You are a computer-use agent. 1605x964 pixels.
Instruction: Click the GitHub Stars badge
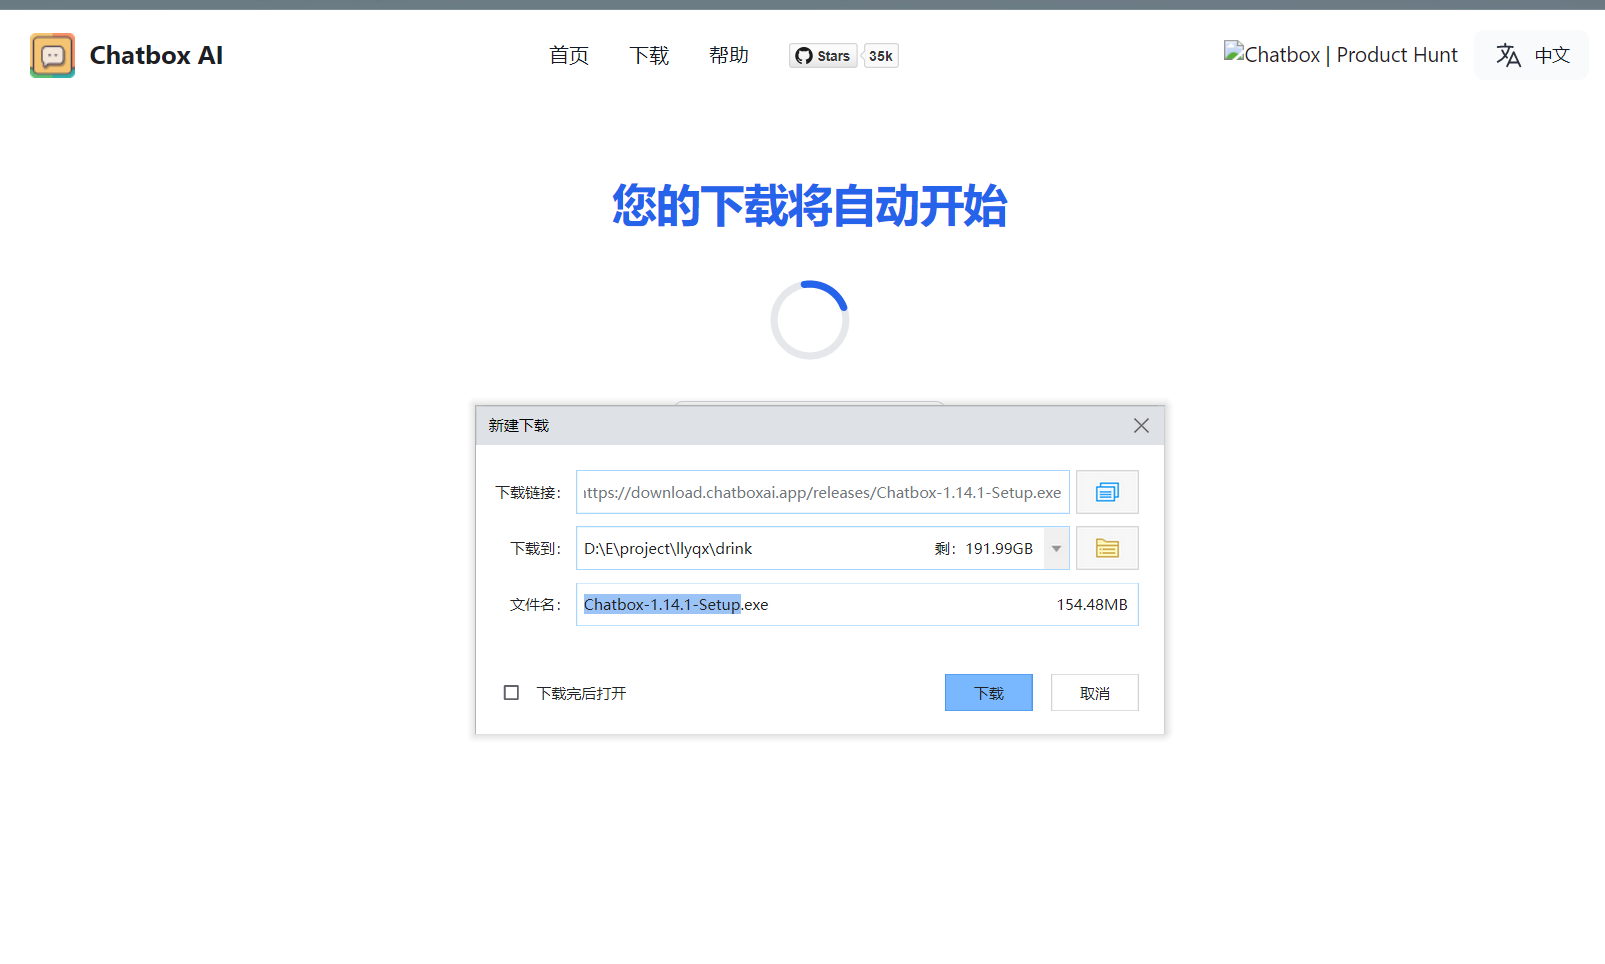(x=822, y=56)
